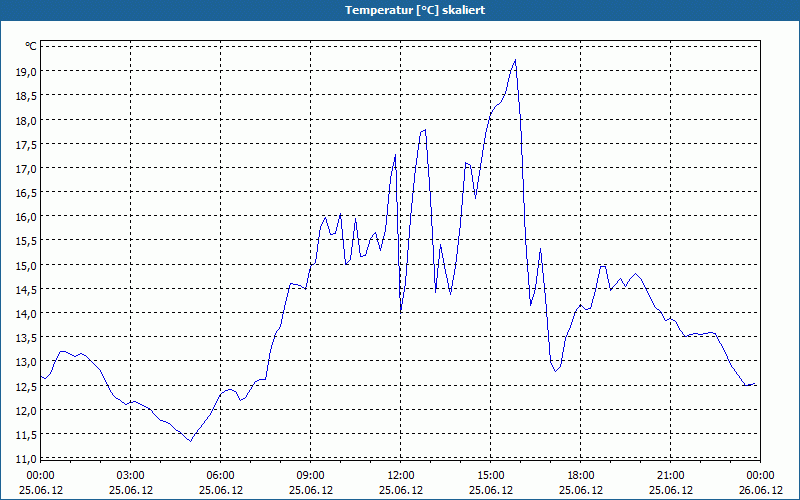
Task: Pick the 21:00 time axis label
Action: [670, 476]
